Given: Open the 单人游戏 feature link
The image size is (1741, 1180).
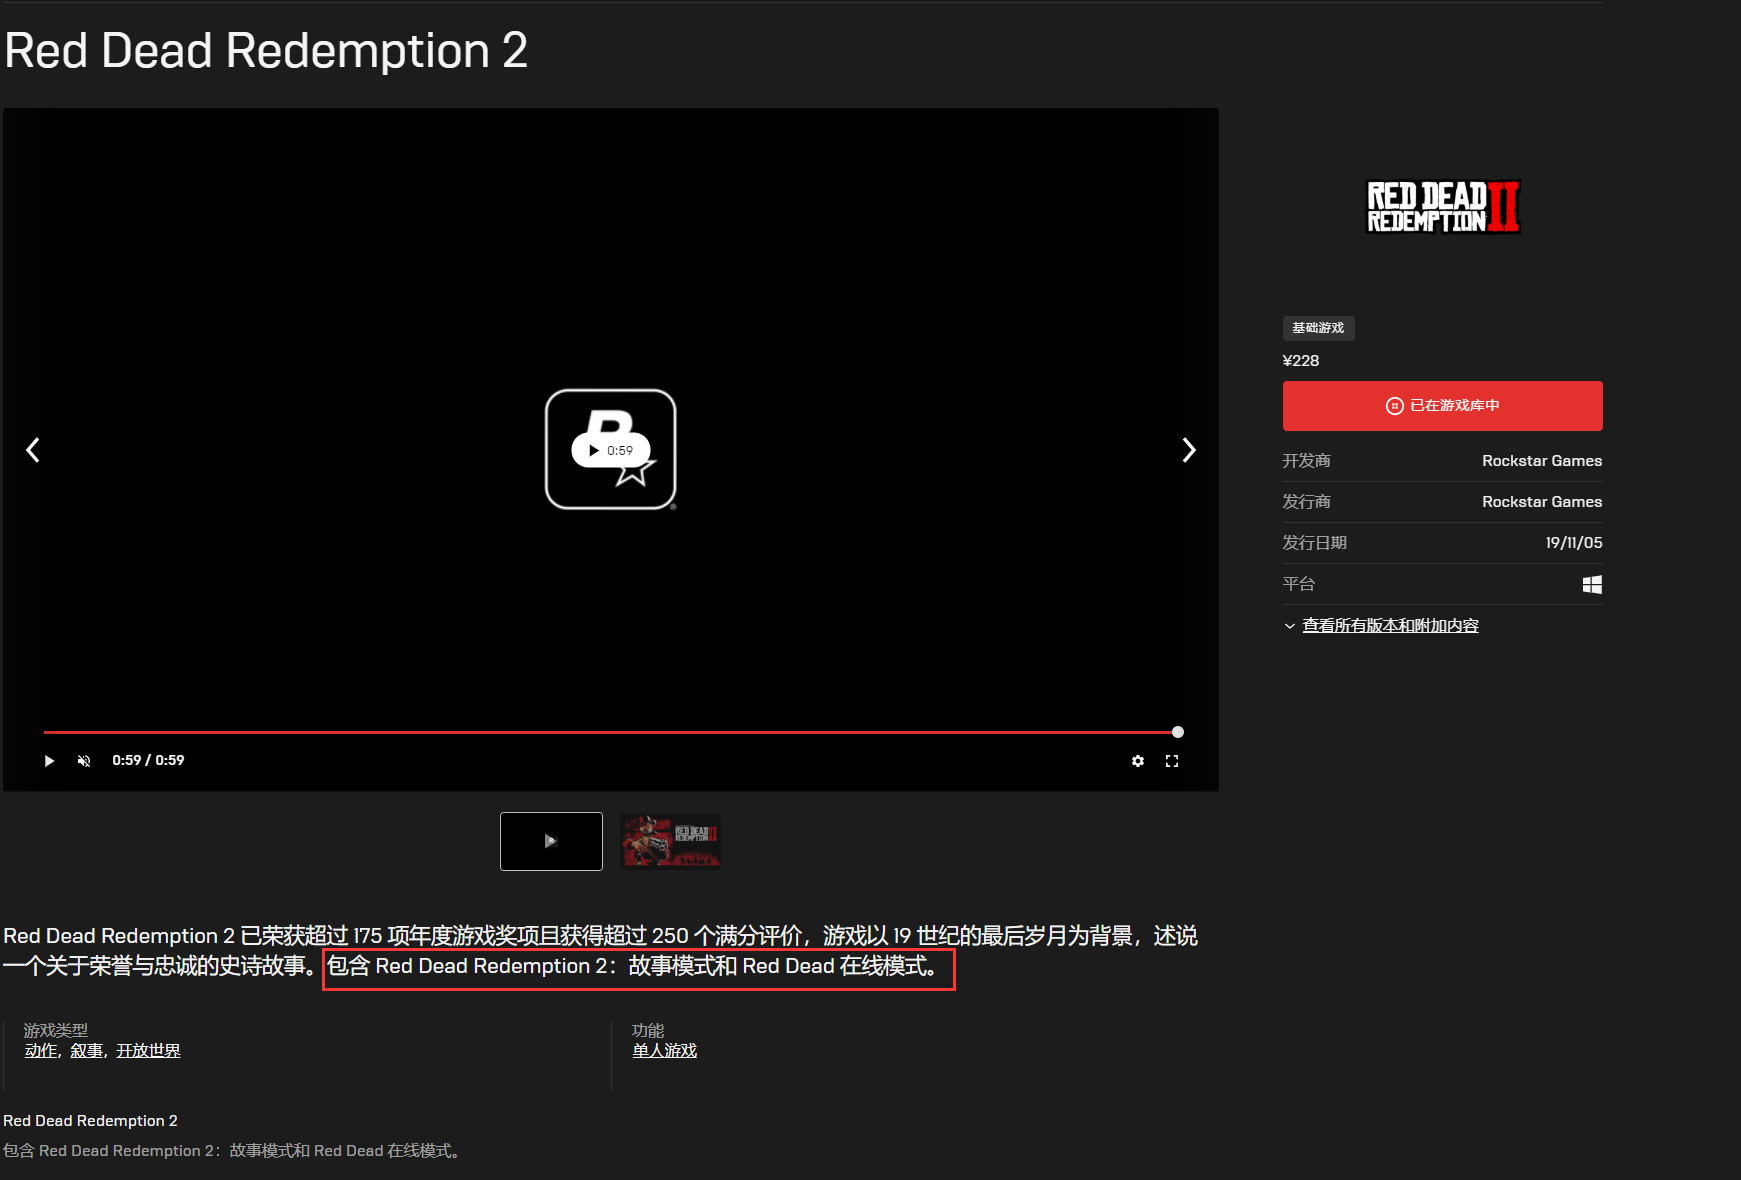Looking at the screenshot, I should pyautogui.click(x=664, y=1051).
